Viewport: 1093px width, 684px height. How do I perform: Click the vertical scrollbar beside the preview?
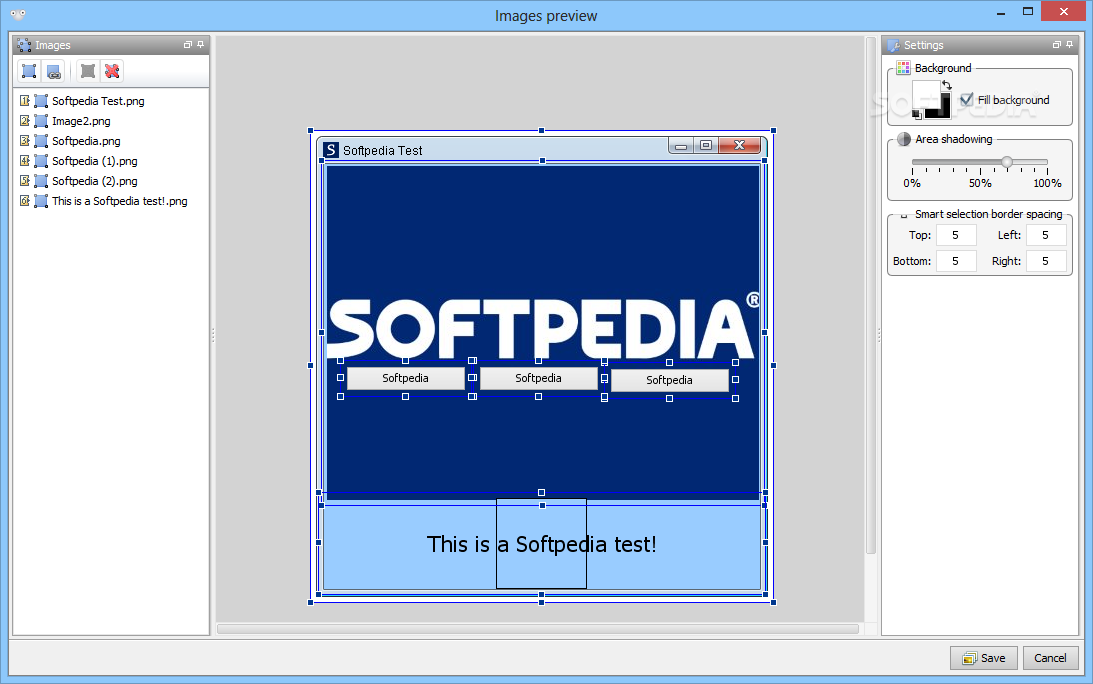[871, 296]
